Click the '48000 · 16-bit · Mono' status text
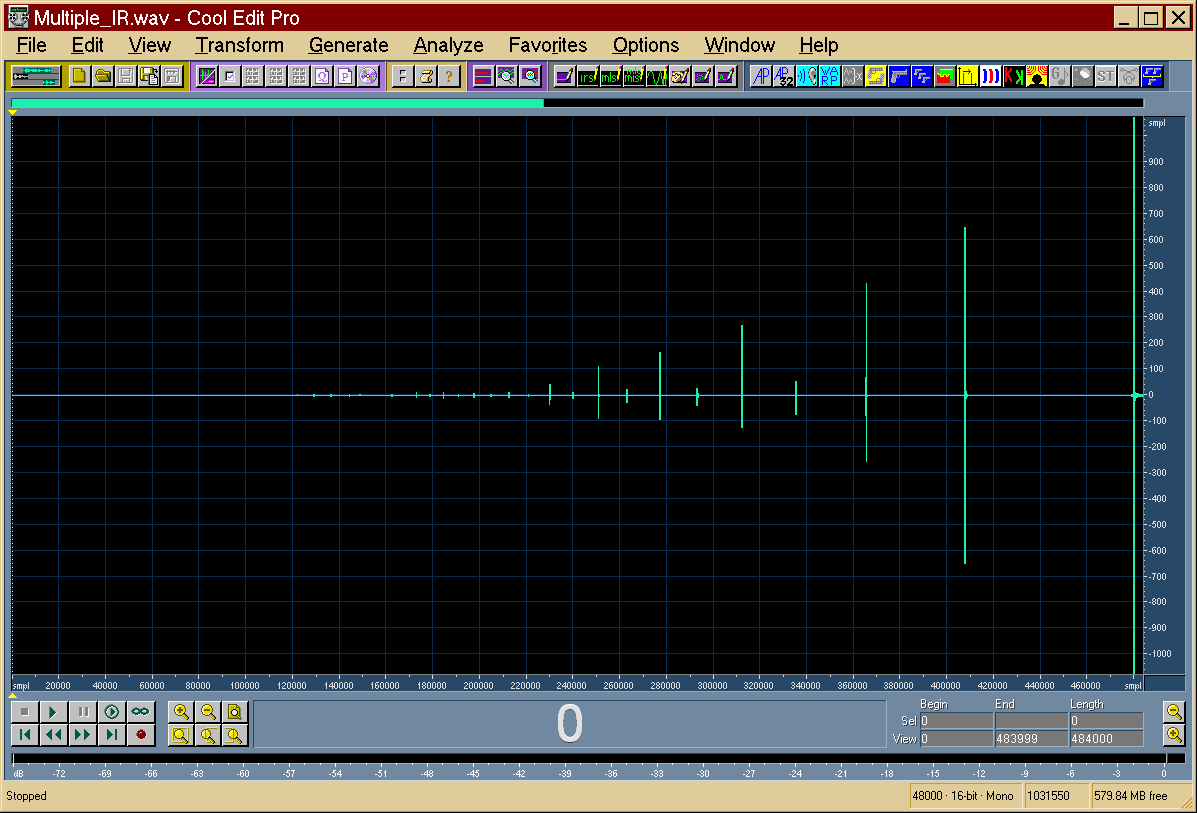Image resolution: width=1197 pixels, height=813 pixels. [x=963, y=795]
